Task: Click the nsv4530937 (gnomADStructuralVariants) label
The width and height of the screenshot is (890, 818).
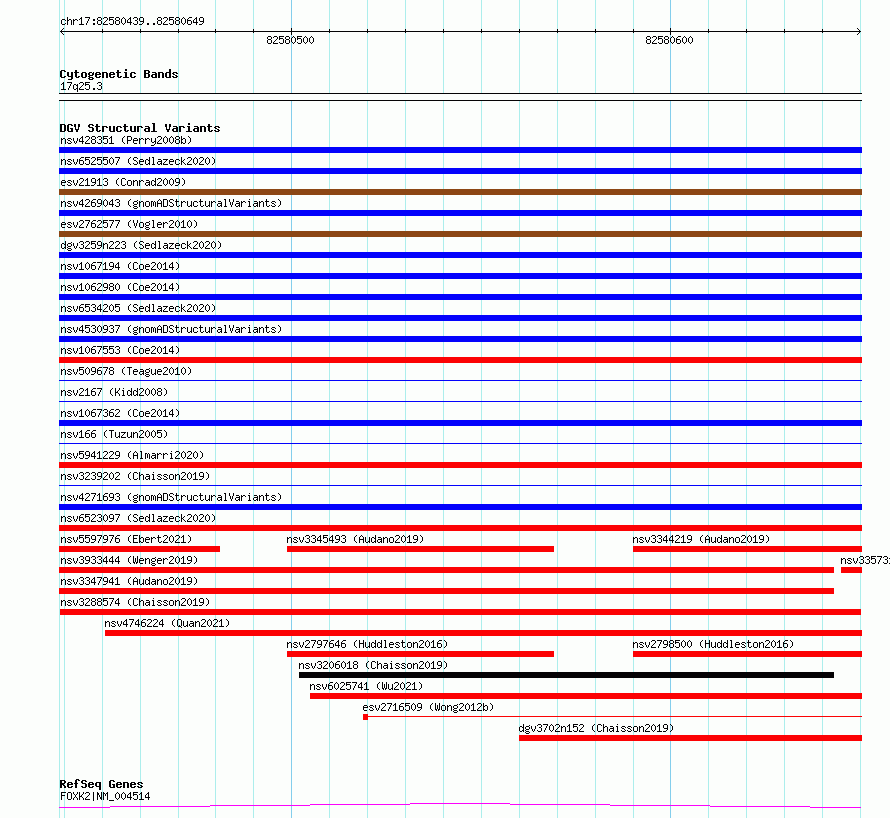Action: [171, 329]
